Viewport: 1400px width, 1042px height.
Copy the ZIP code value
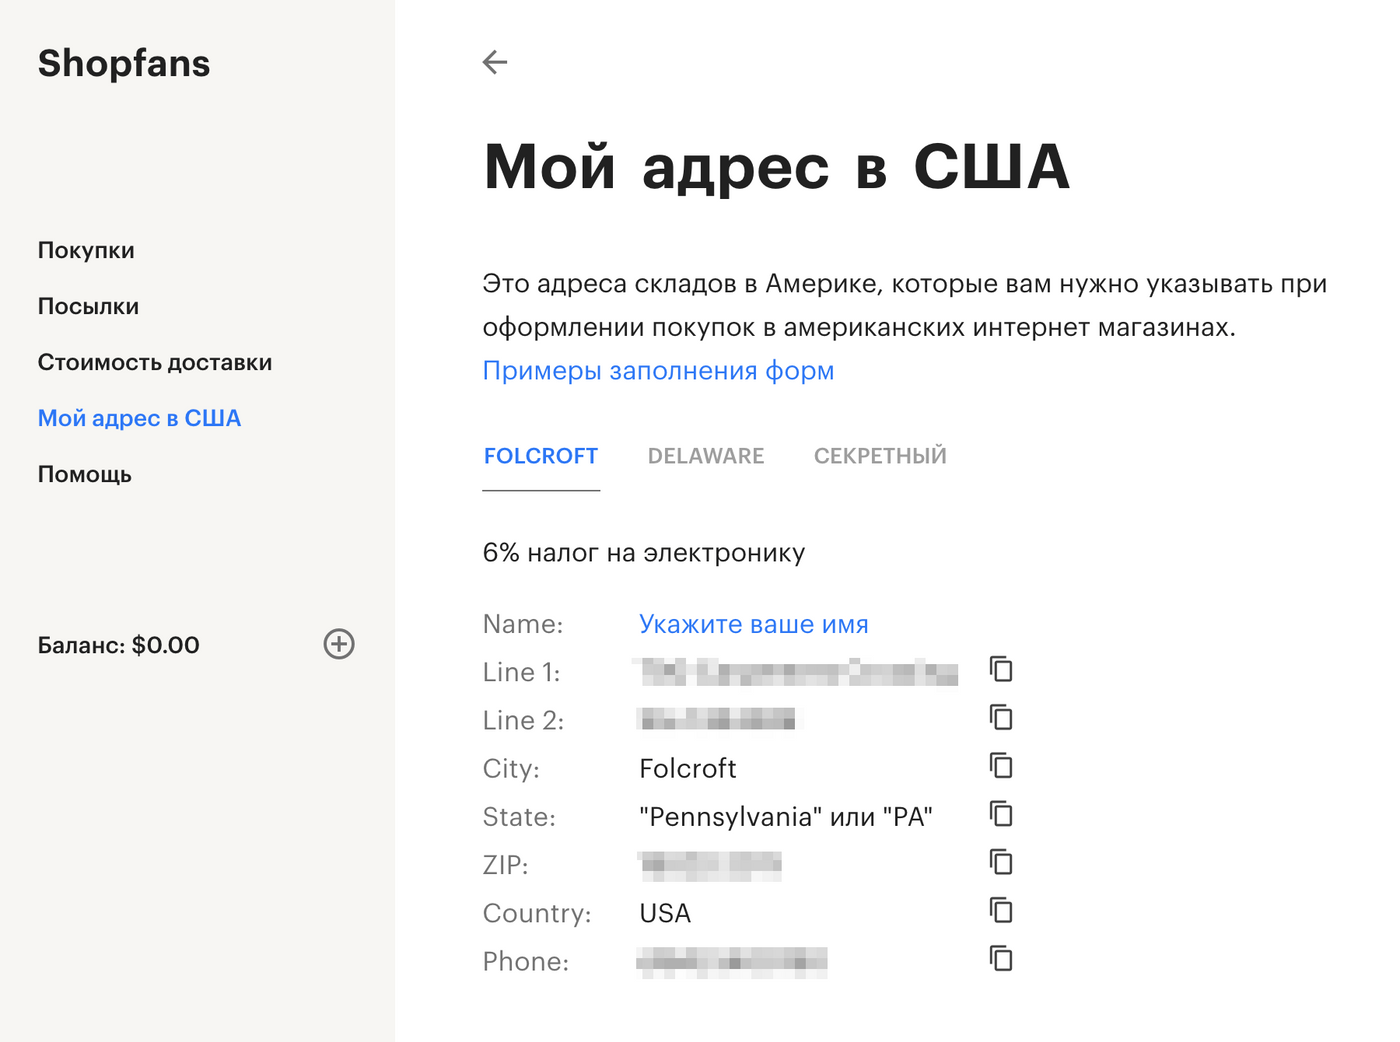pos(1001,861)
